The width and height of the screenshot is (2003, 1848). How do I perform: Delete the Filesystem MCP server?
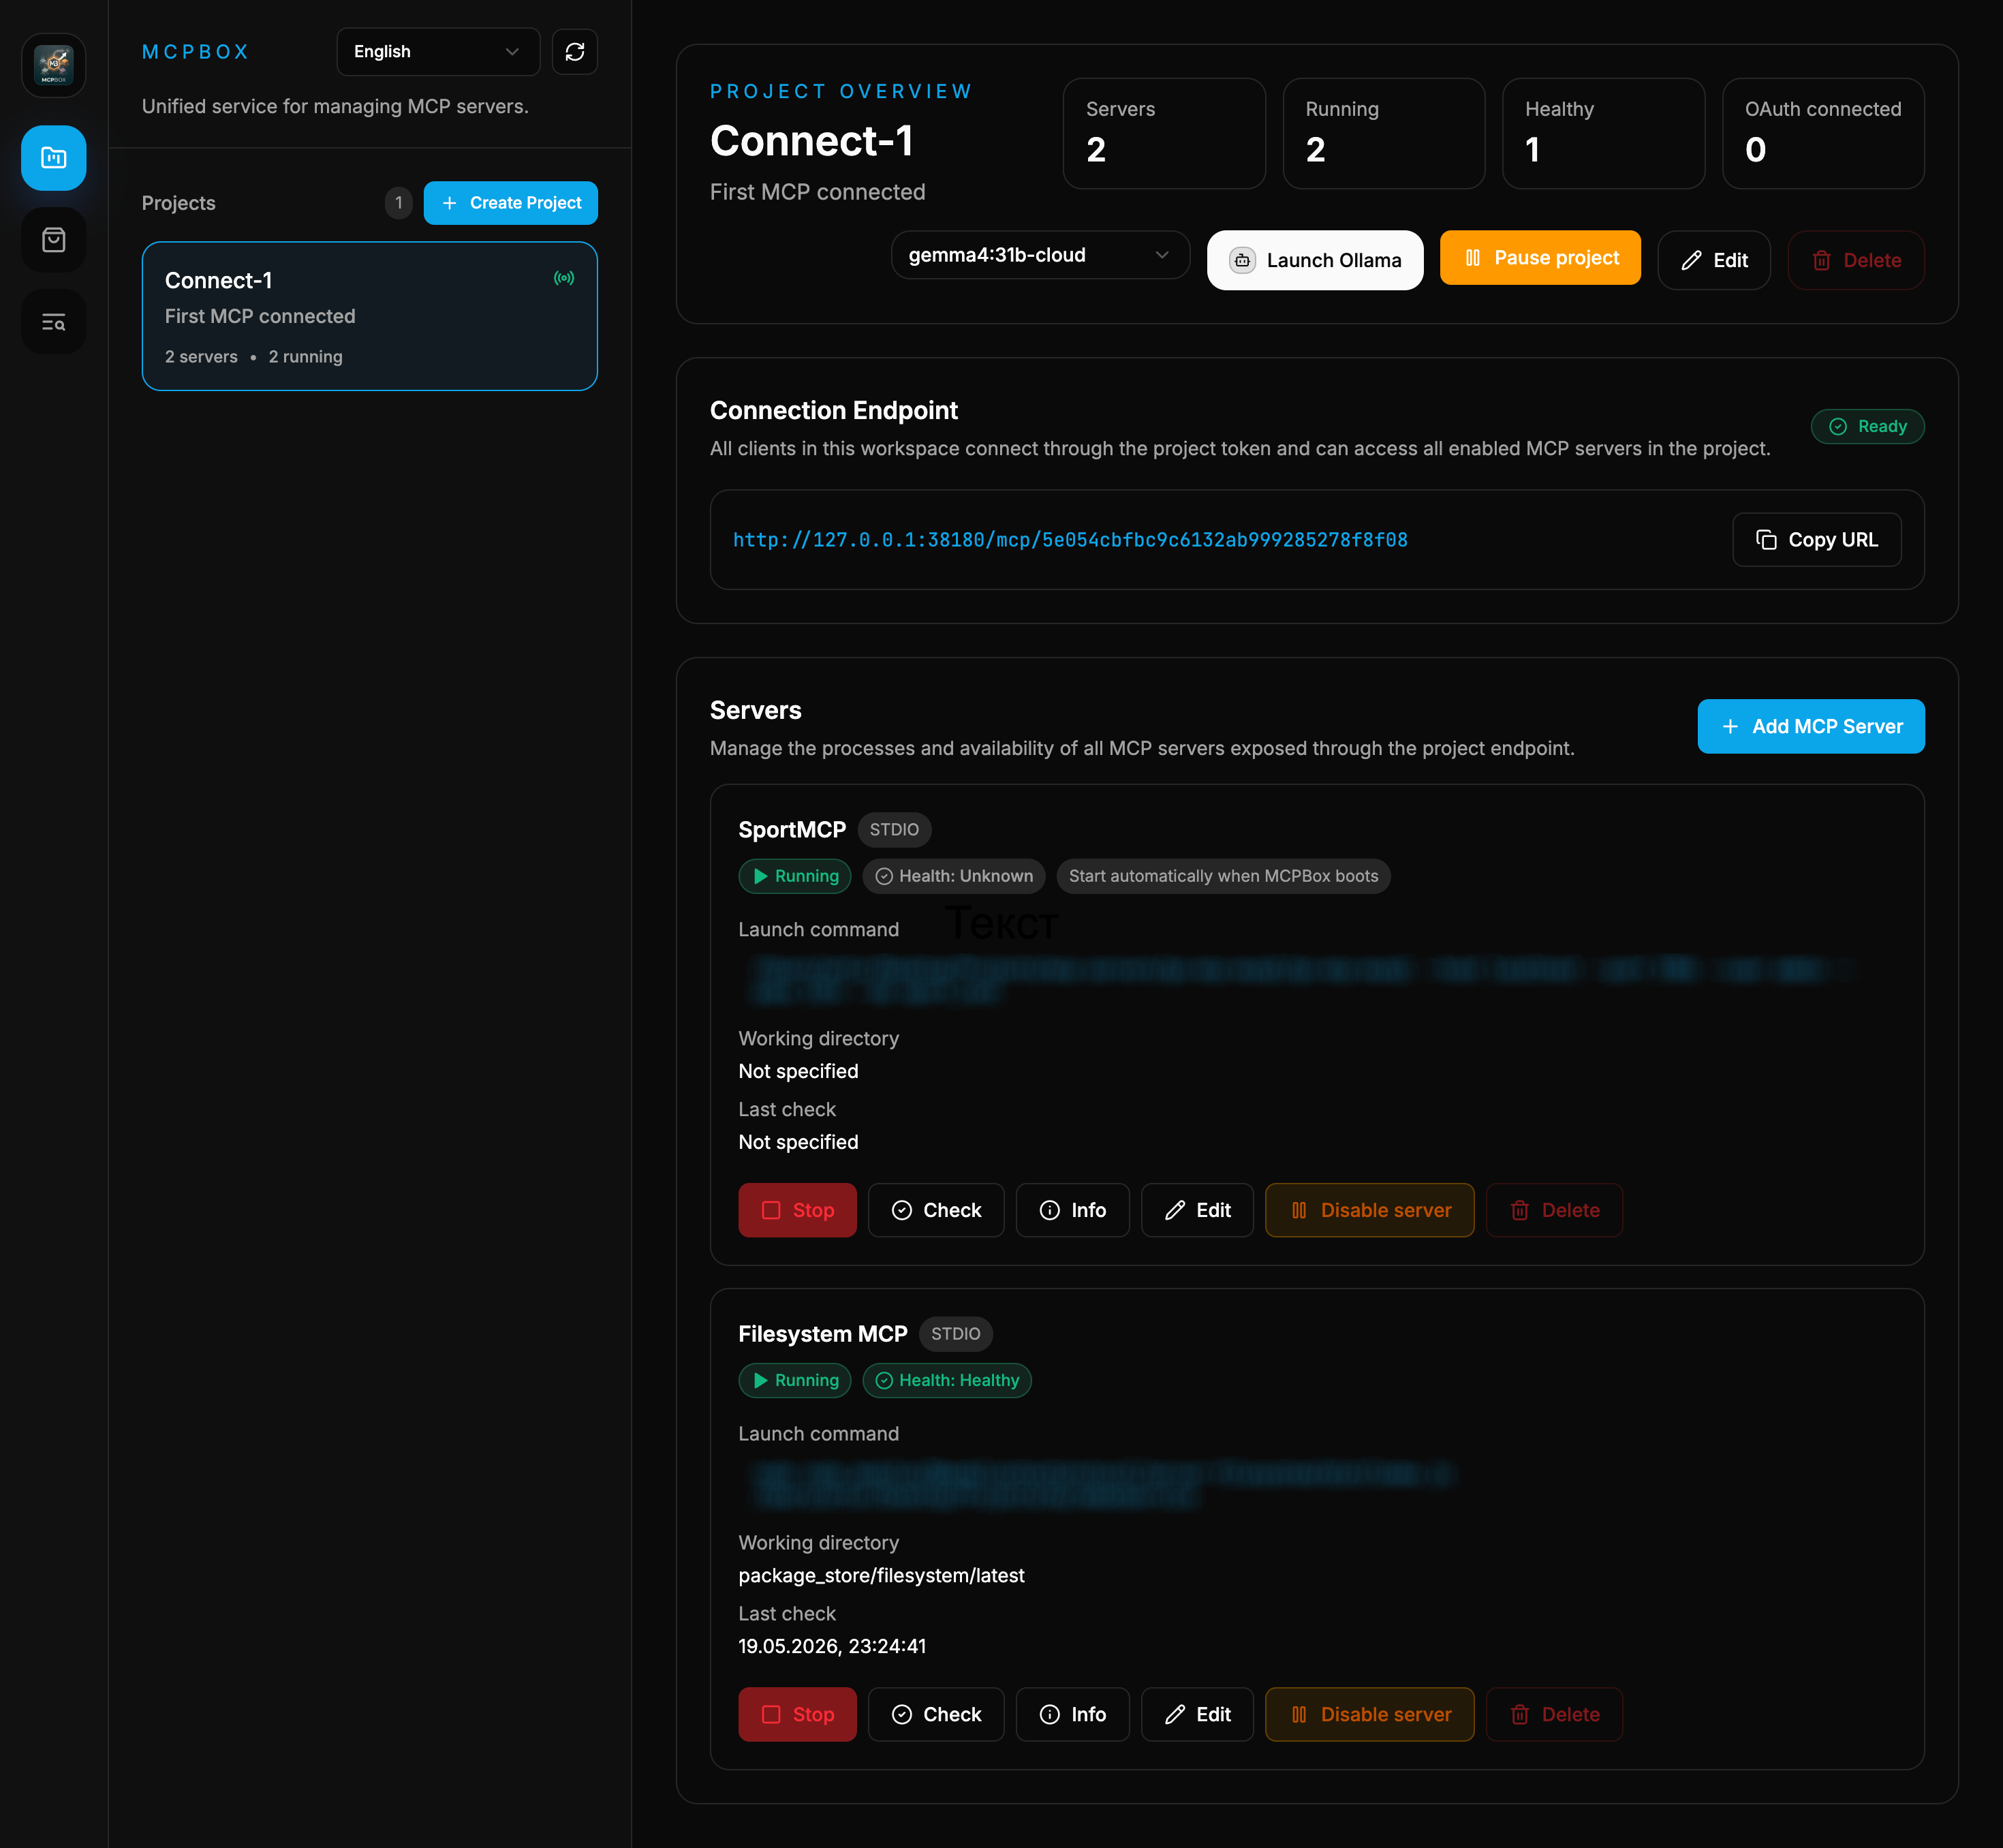pyautogui.click(x=1554, y=1714)
